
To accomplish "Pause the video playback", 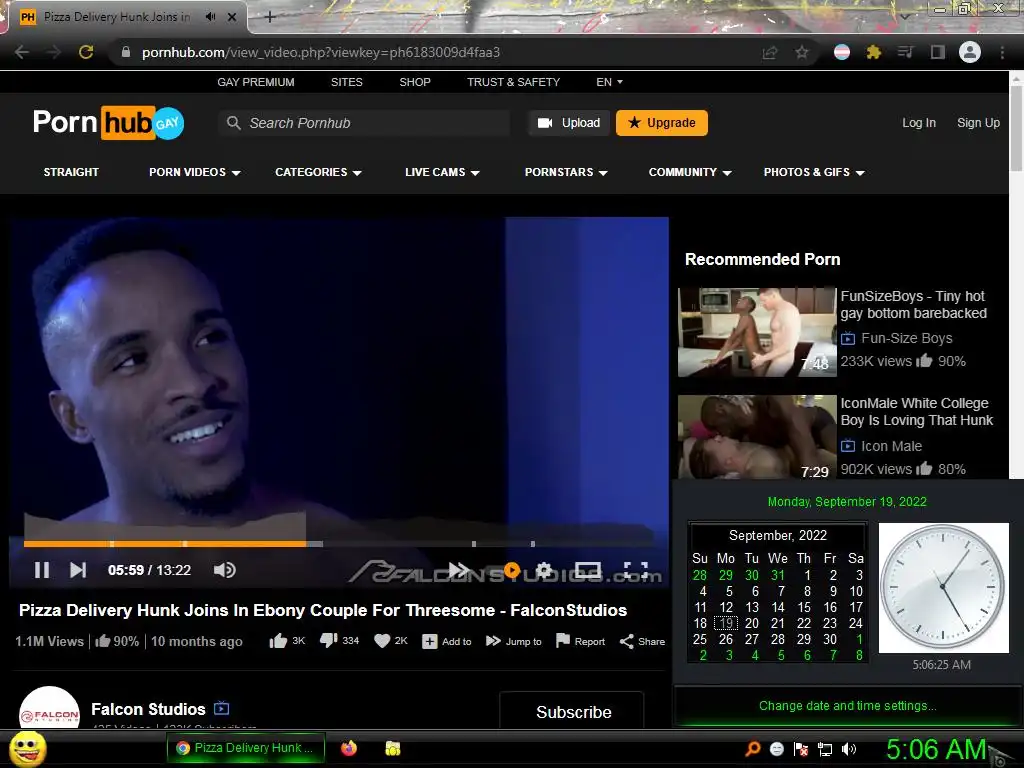I will point(42,570).
